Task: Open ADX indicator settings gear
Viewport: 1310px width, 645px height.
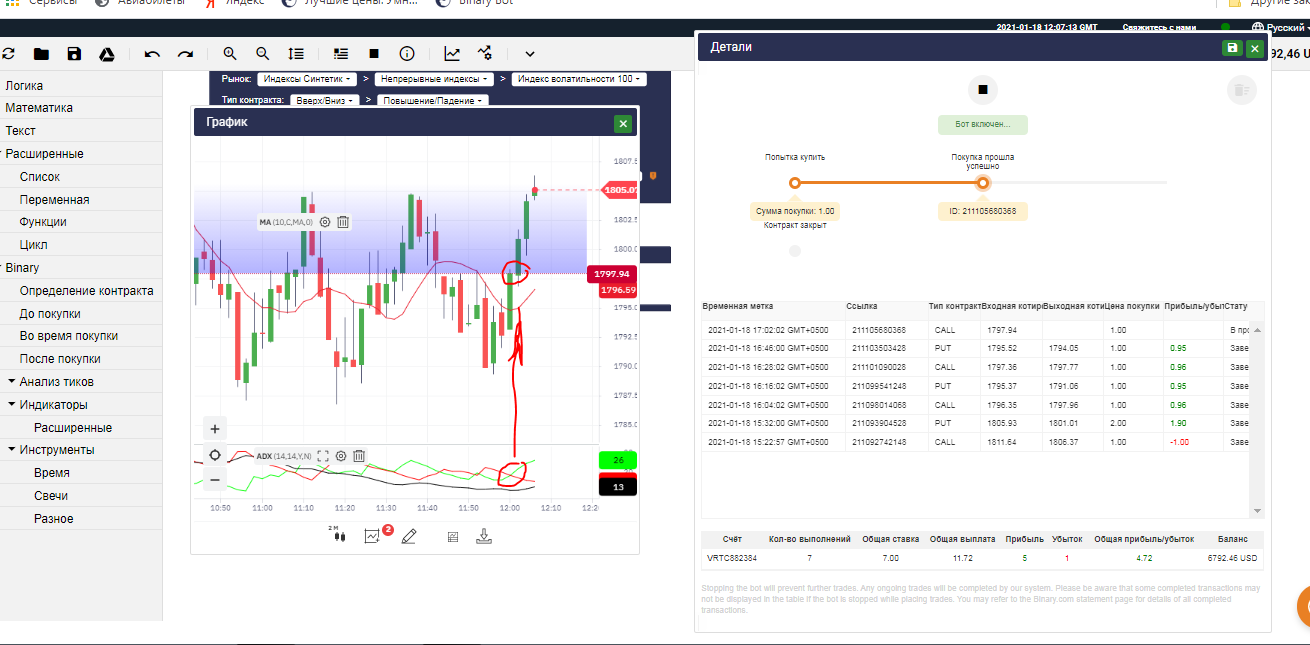Action: pyautogui.click(x=341, y=456)
